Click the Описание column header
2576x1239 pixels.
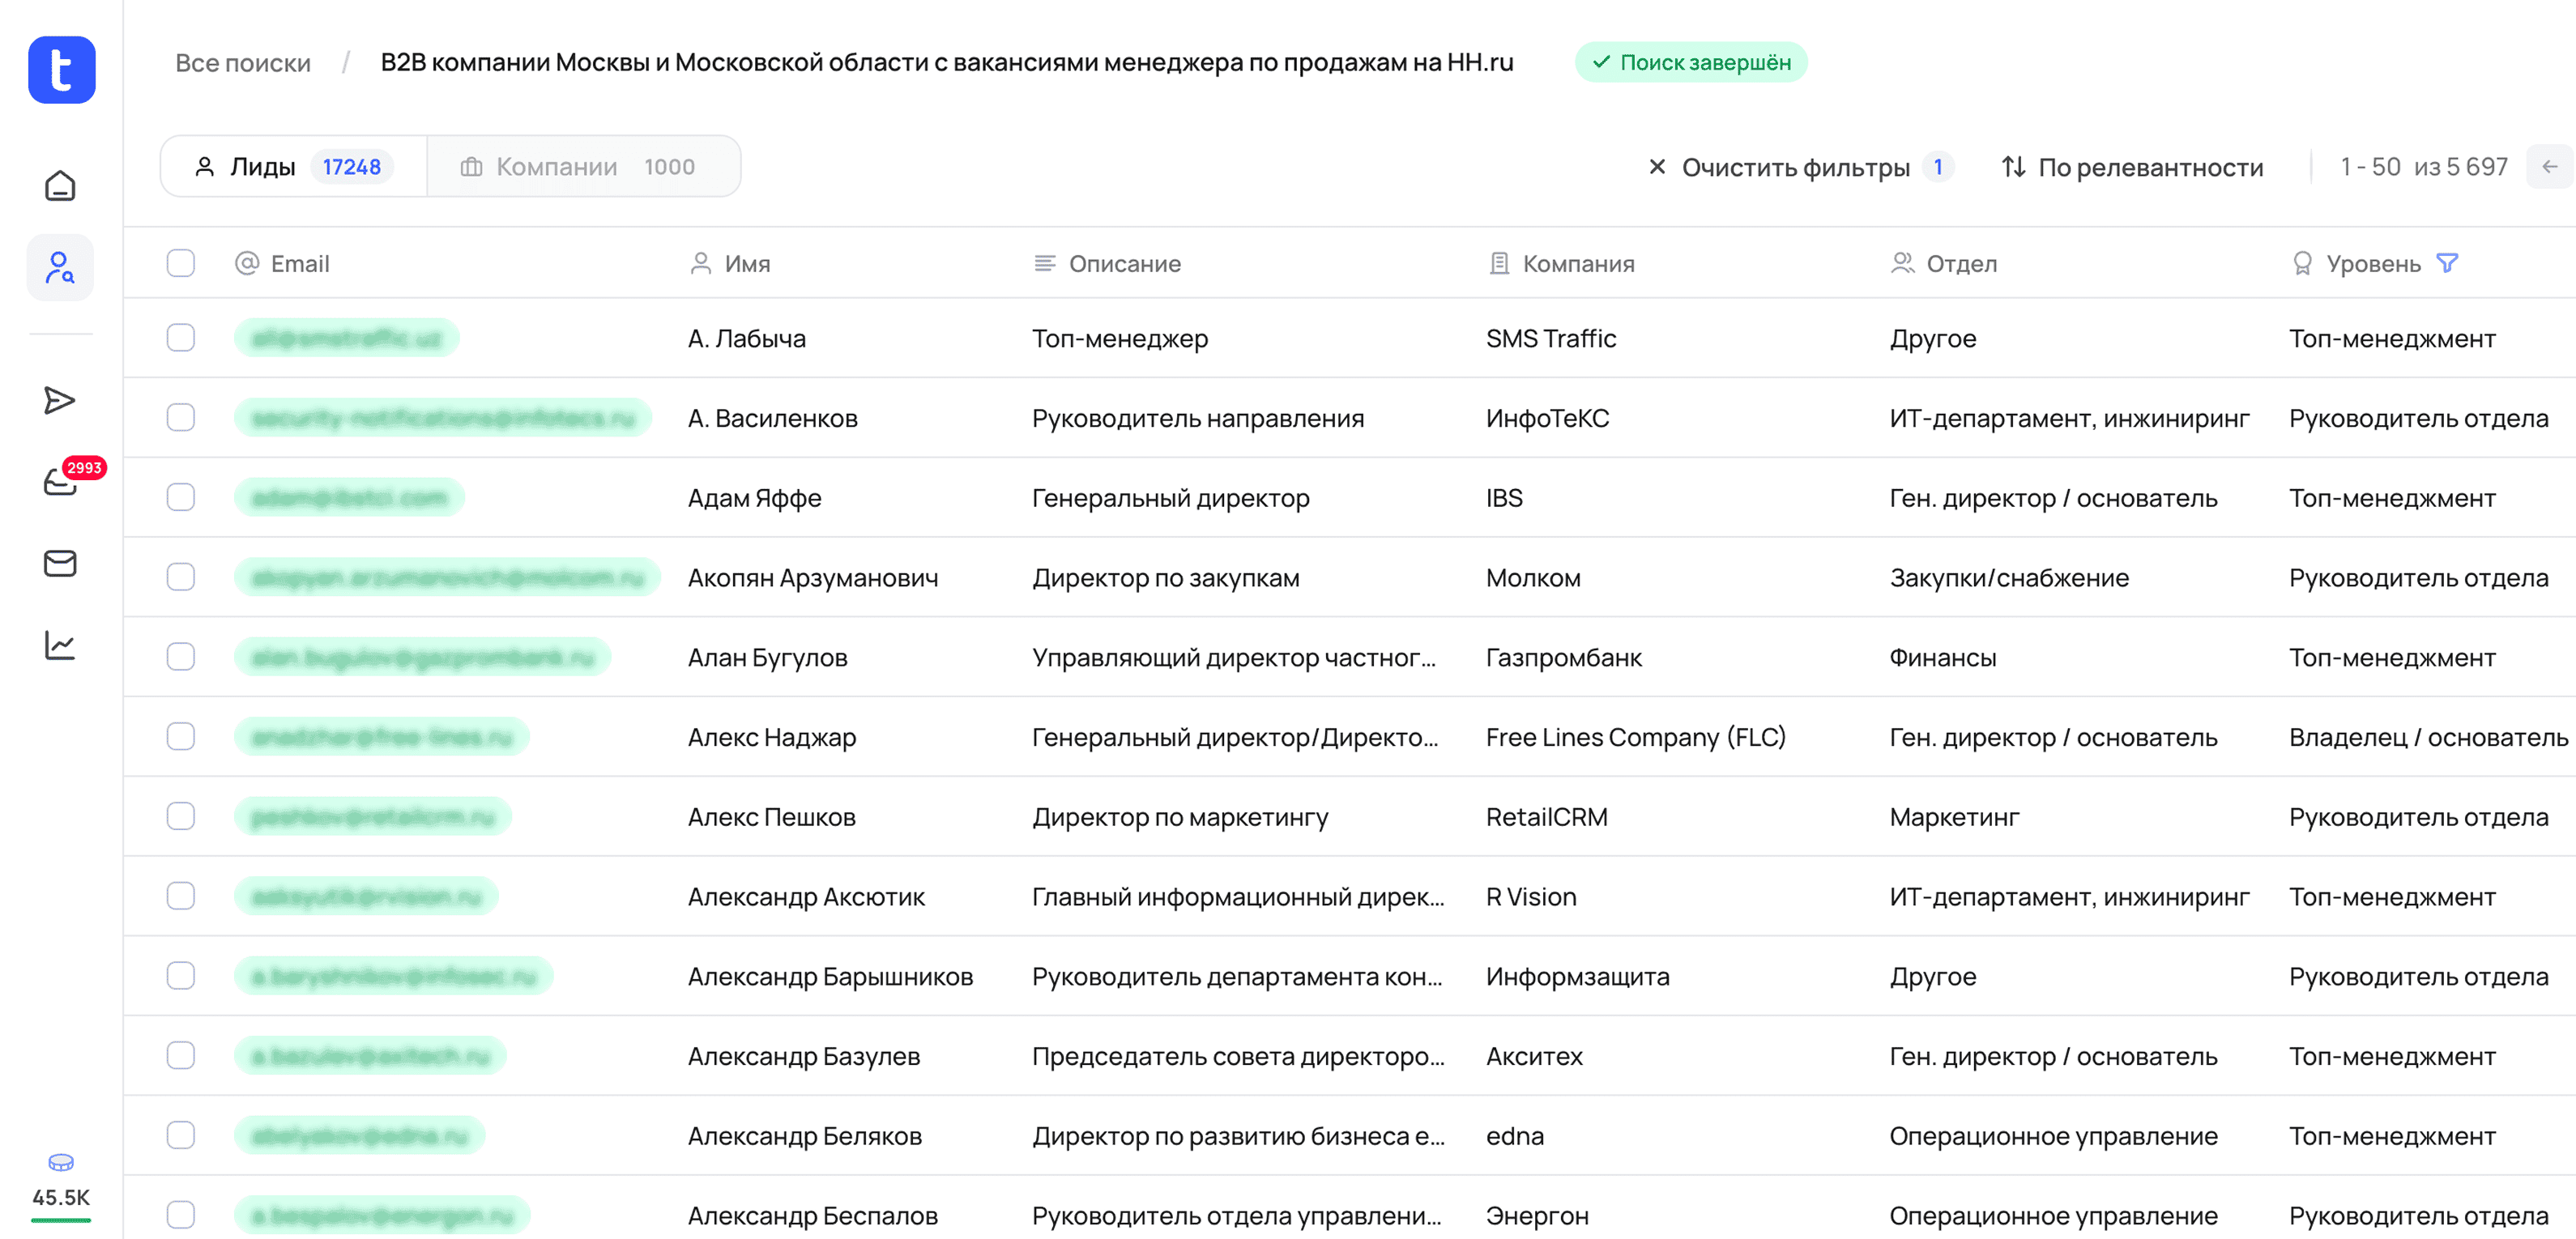[1107, 263]
